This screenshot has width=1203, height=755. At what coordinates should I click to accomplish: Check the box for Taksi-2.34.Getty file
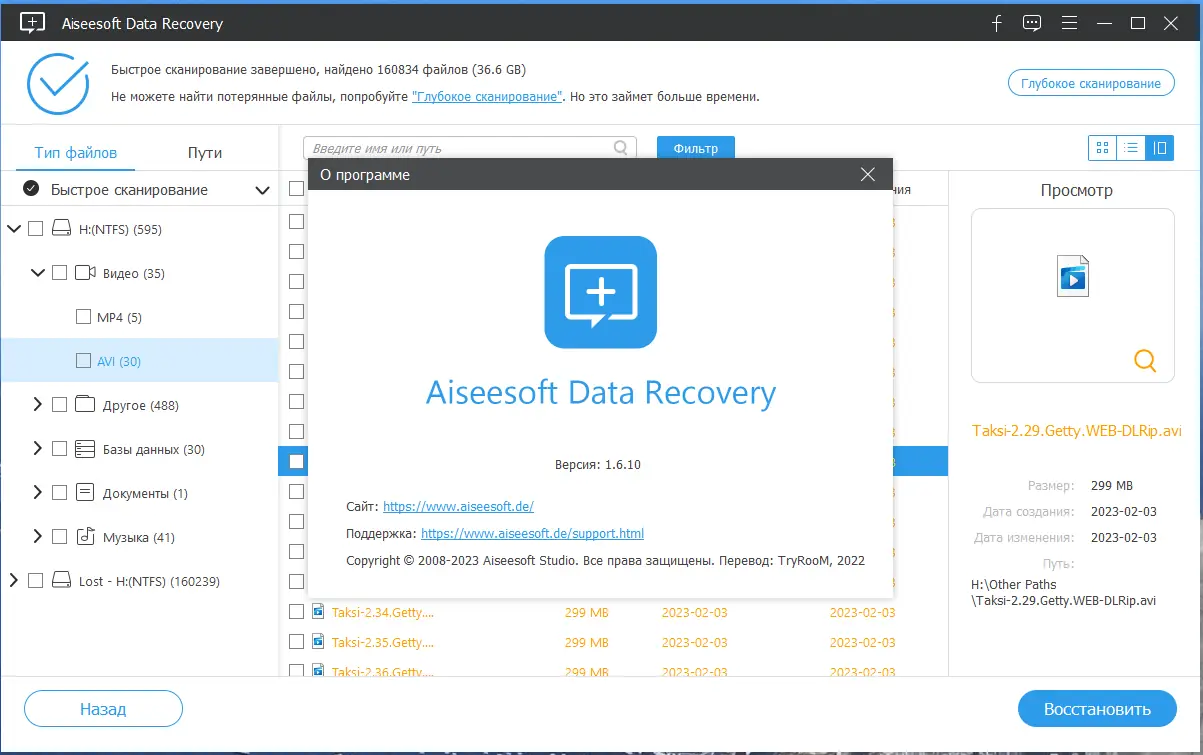click(296, 611)
